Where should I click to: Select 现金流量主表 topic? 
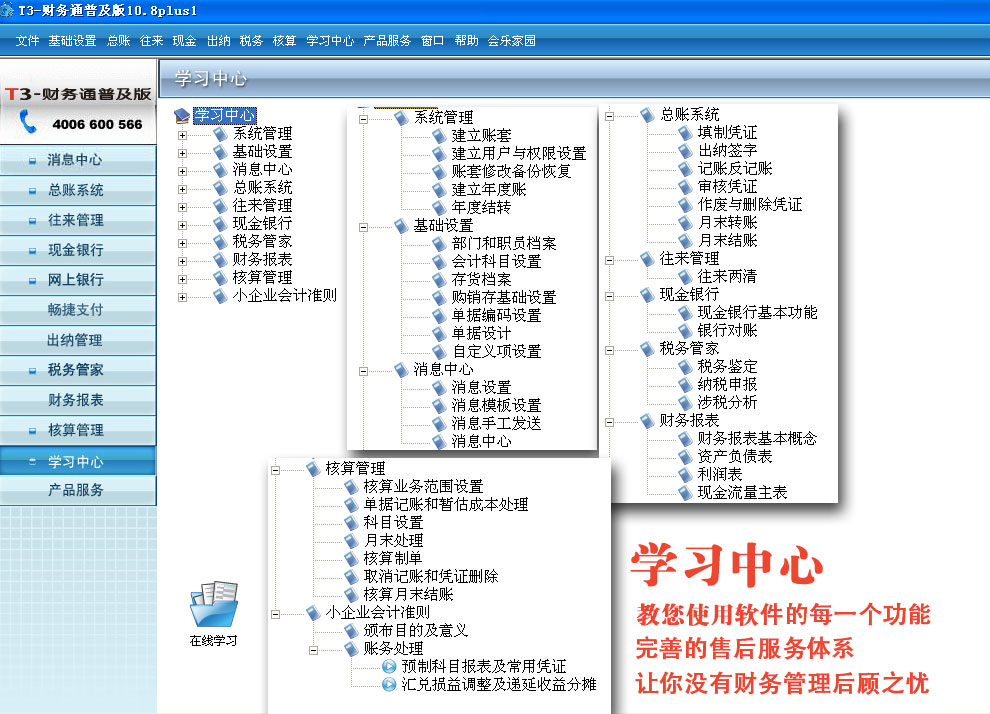(x=742, y=492)
